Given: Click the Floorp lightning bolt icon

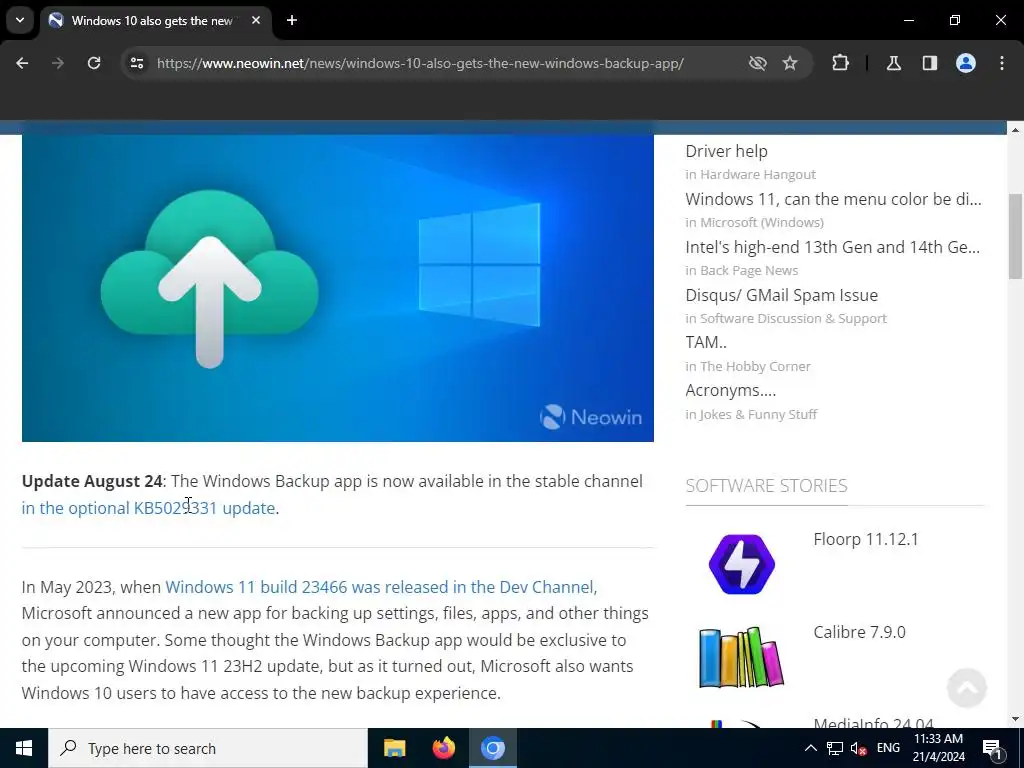Looking at the screenshot, I should (741, 564).
